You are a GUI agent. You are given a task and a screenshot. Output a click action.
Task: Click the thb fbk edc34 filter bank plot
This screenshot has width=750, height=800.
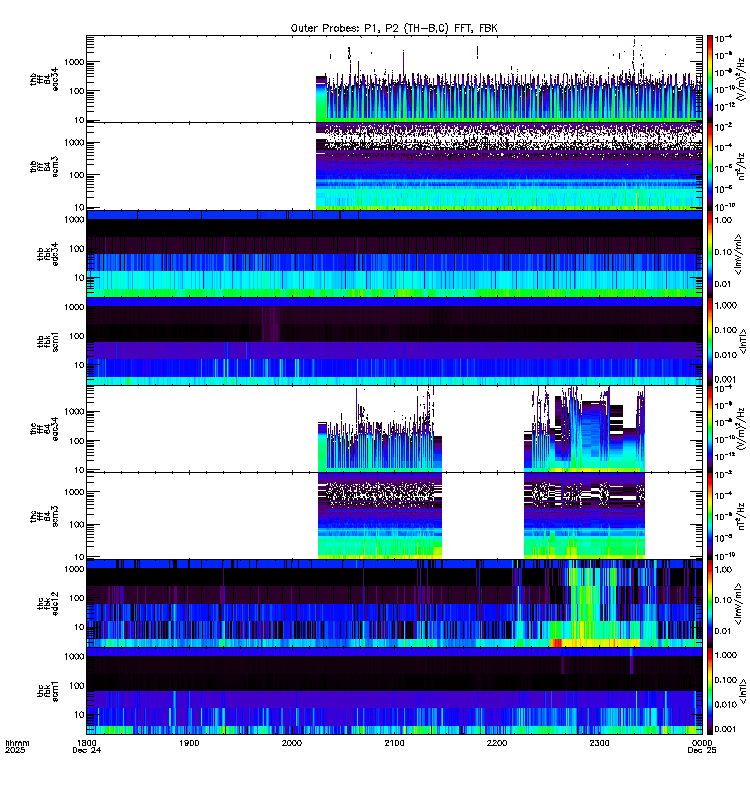tap(394, 254)
